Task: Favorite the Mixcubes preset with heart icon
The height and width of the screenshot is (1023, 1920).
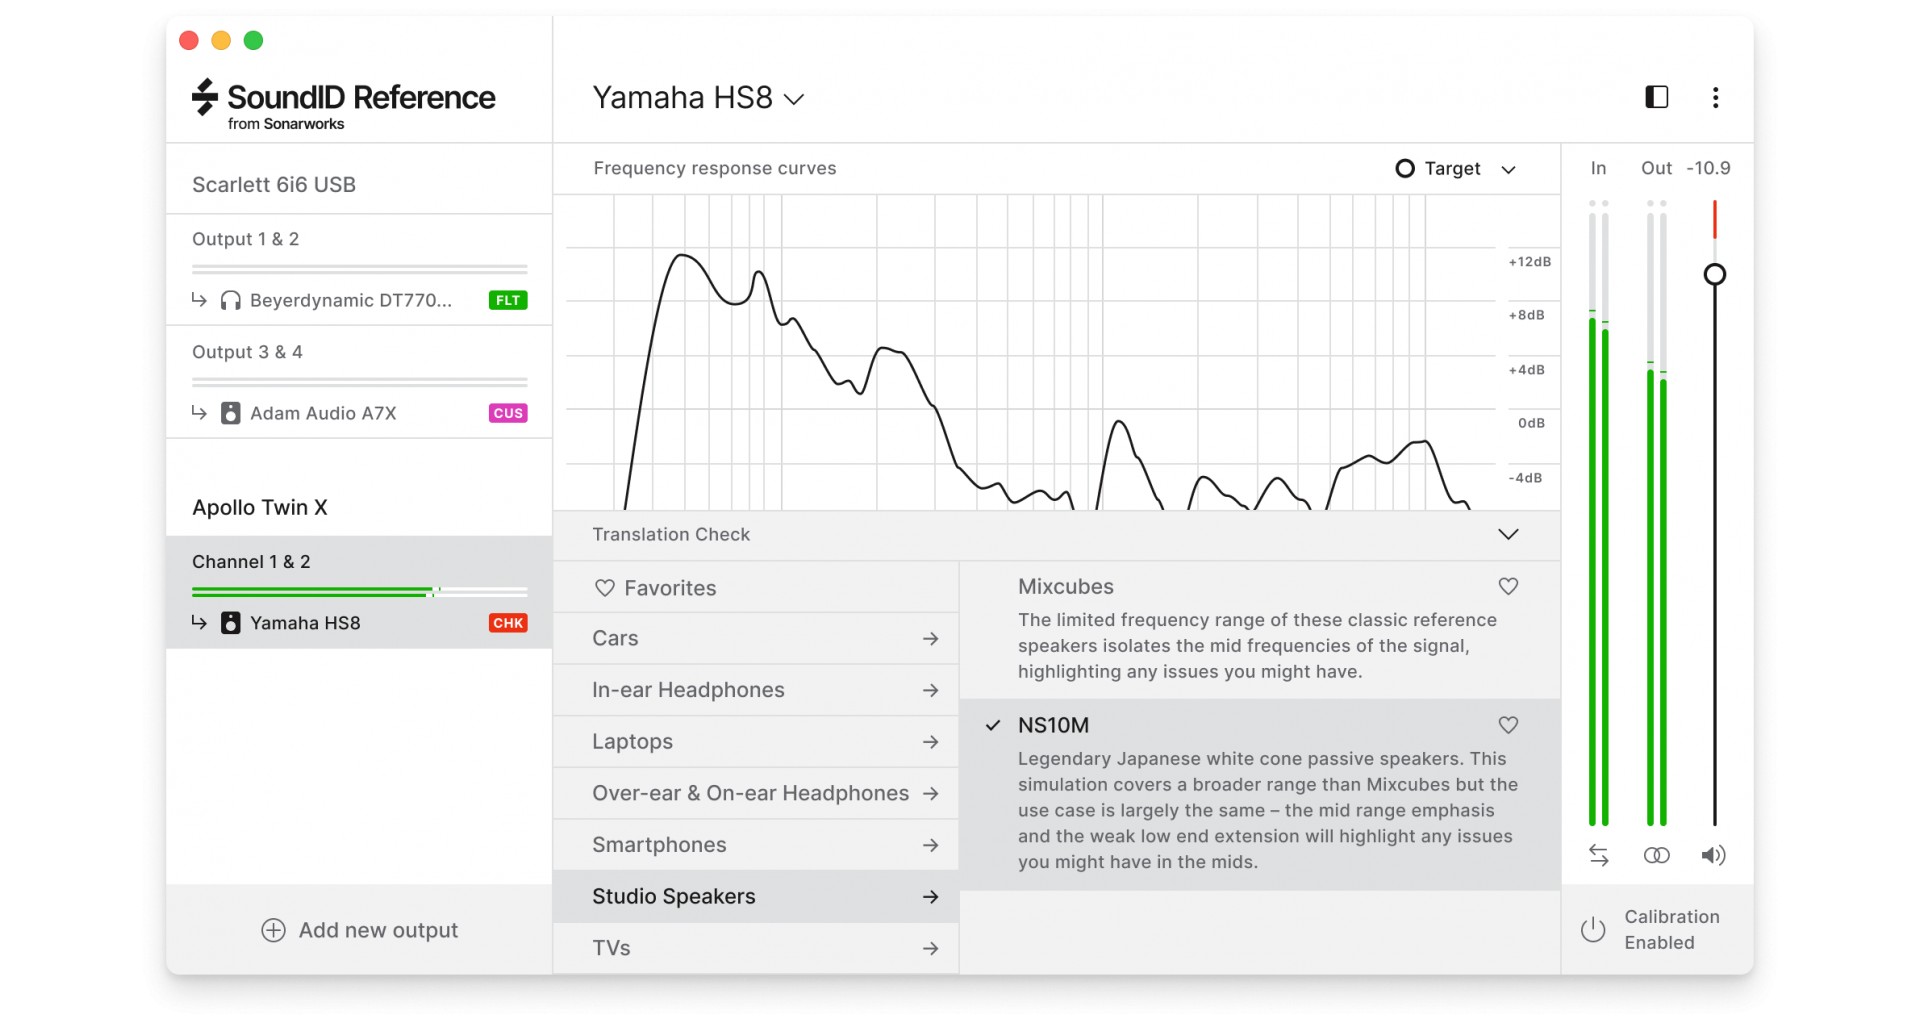Action: (1508, 587)
